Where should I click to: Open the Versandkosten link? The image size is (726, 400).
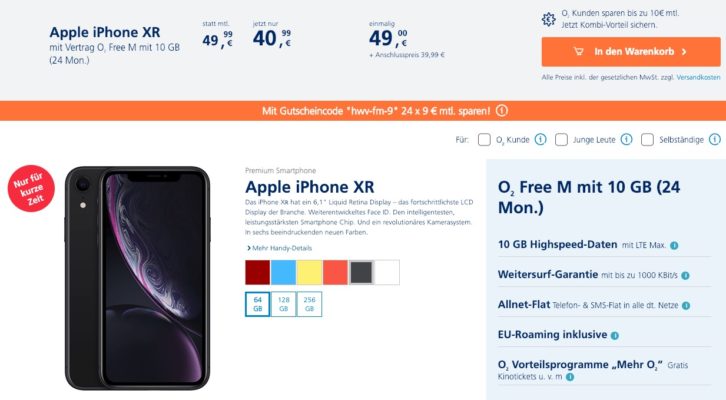[698, 77]
